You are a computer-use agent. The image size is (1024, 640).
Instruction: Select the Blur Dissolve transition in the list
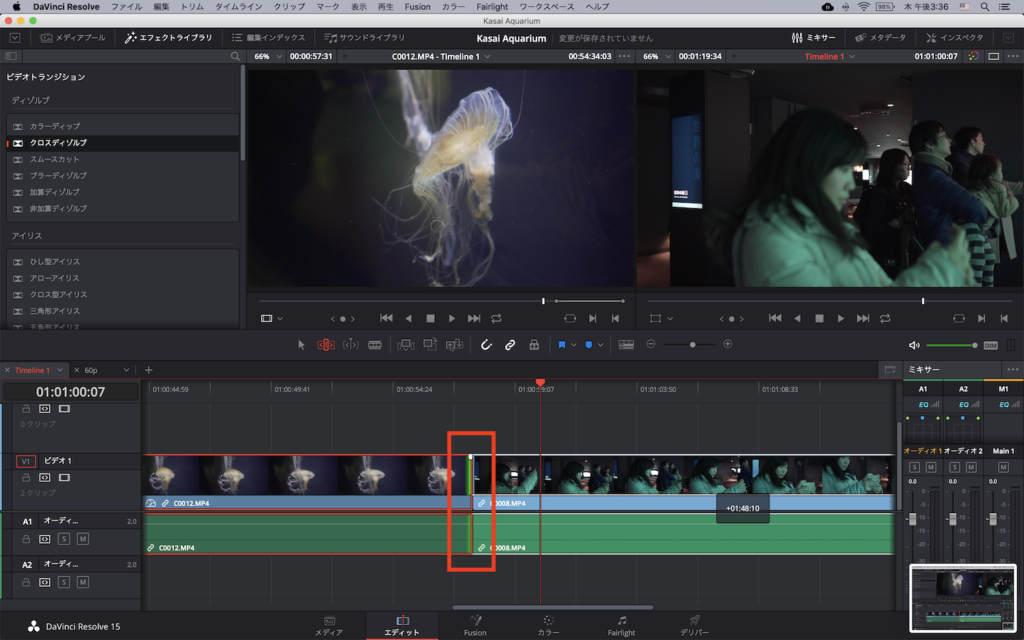pos(58,175)
